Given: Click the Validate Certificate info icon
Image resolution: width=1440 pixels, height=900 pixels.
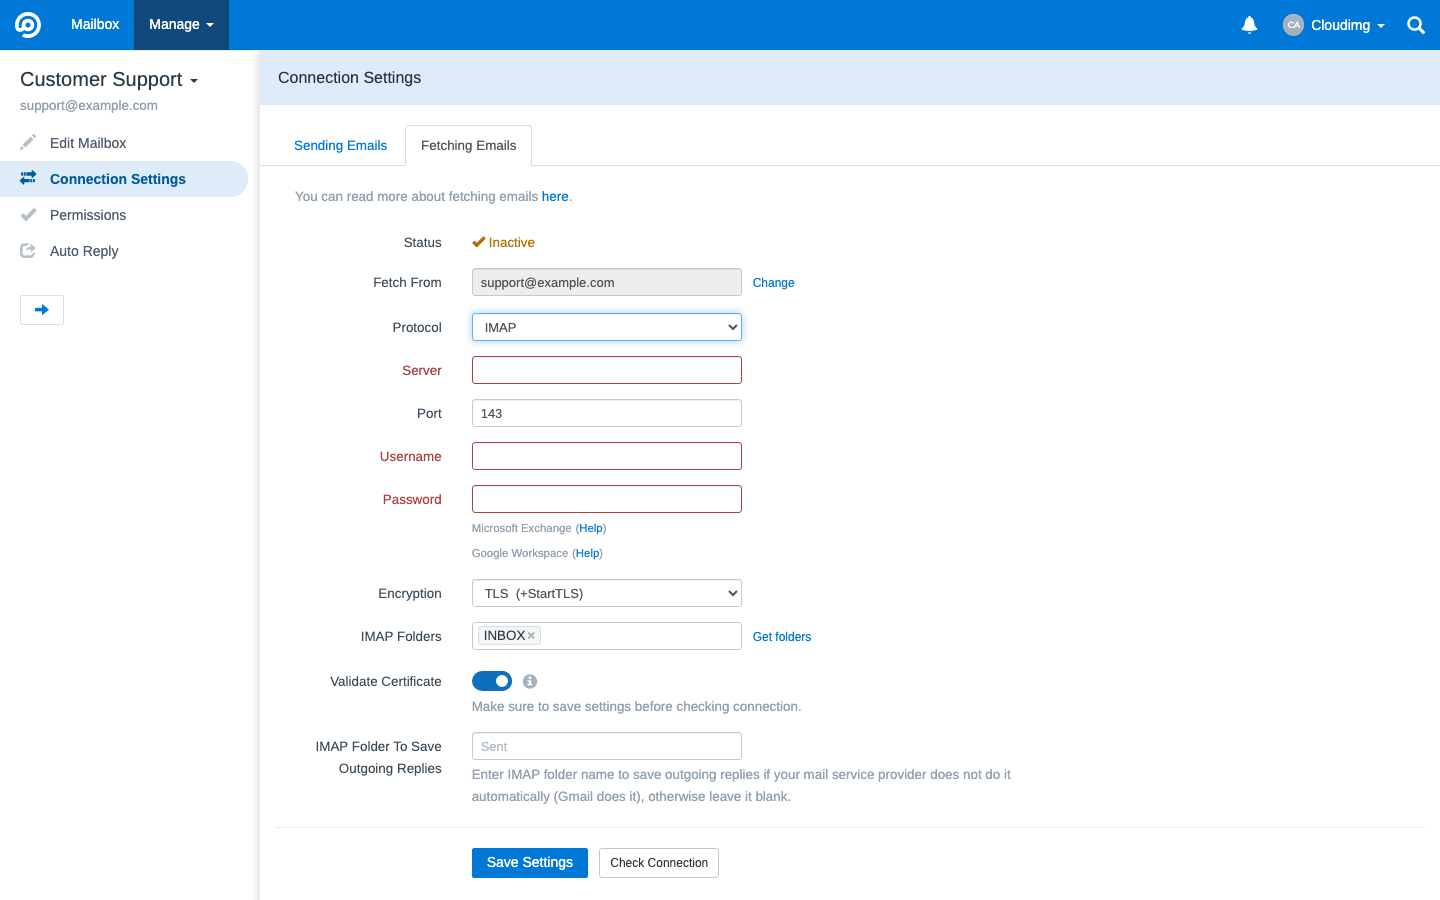Looking at the screenshot, I should coord(530,681).
